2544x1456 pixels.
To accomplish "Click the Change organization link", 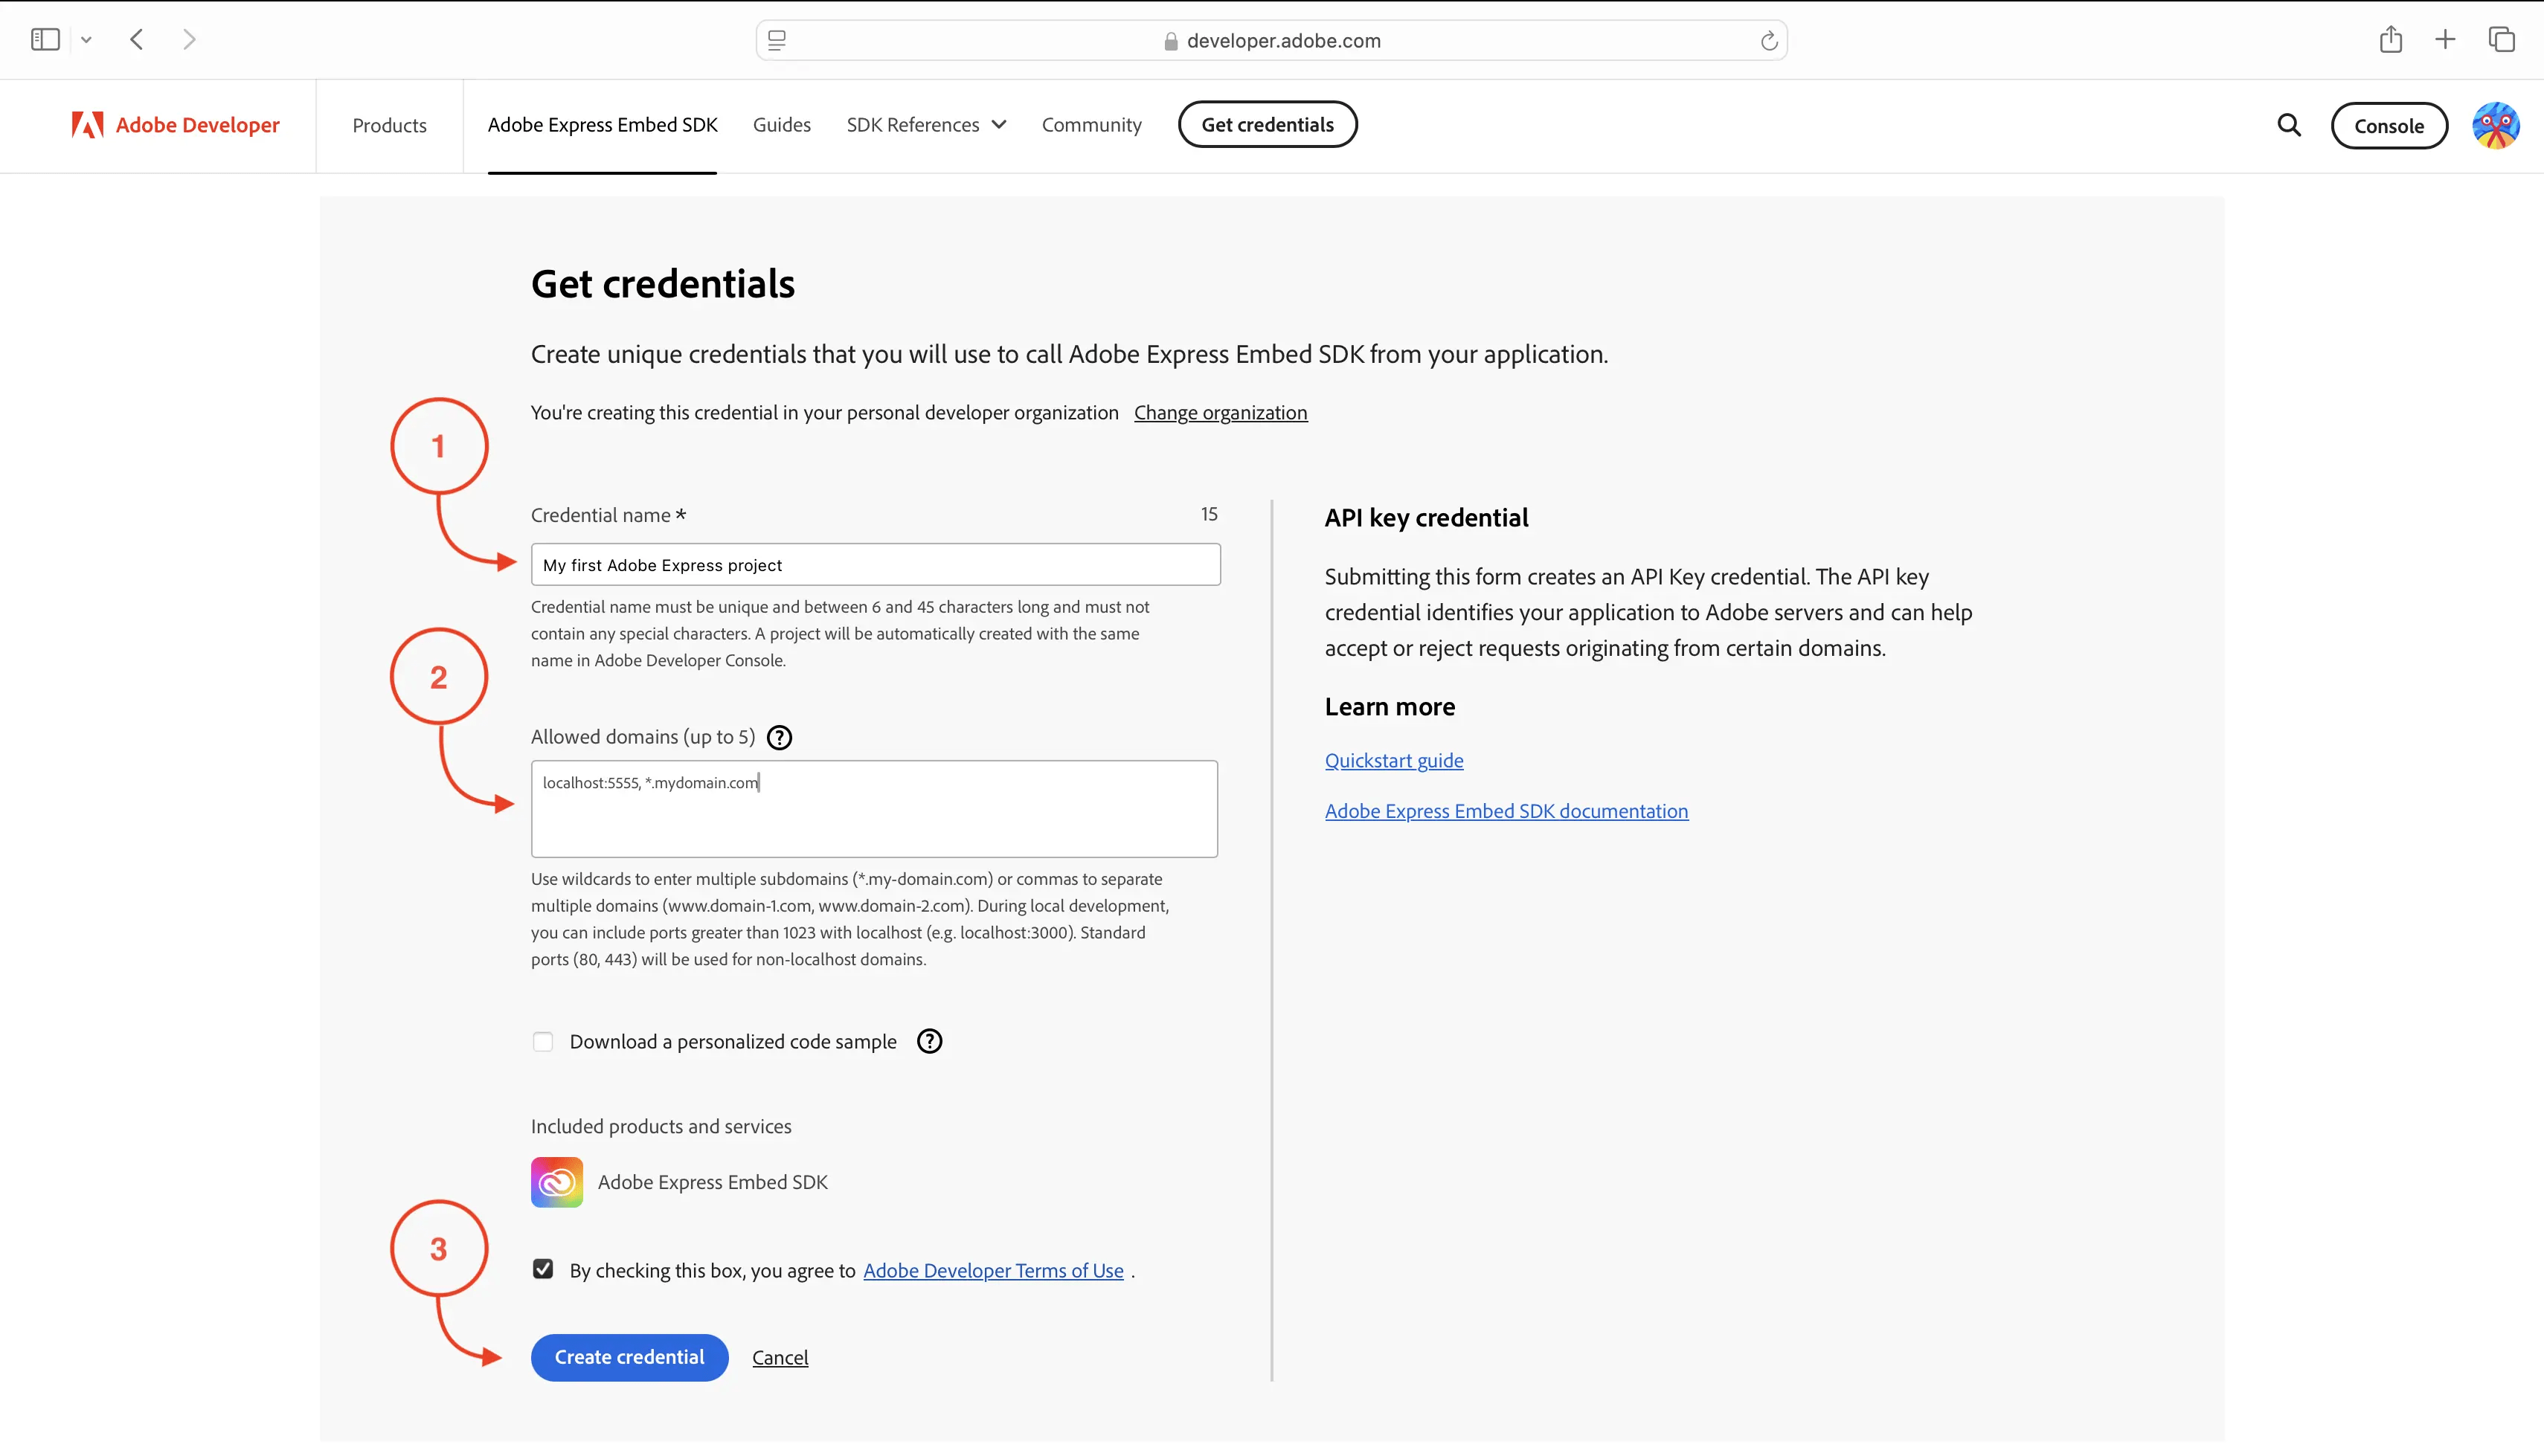I will coord(1220,412).
